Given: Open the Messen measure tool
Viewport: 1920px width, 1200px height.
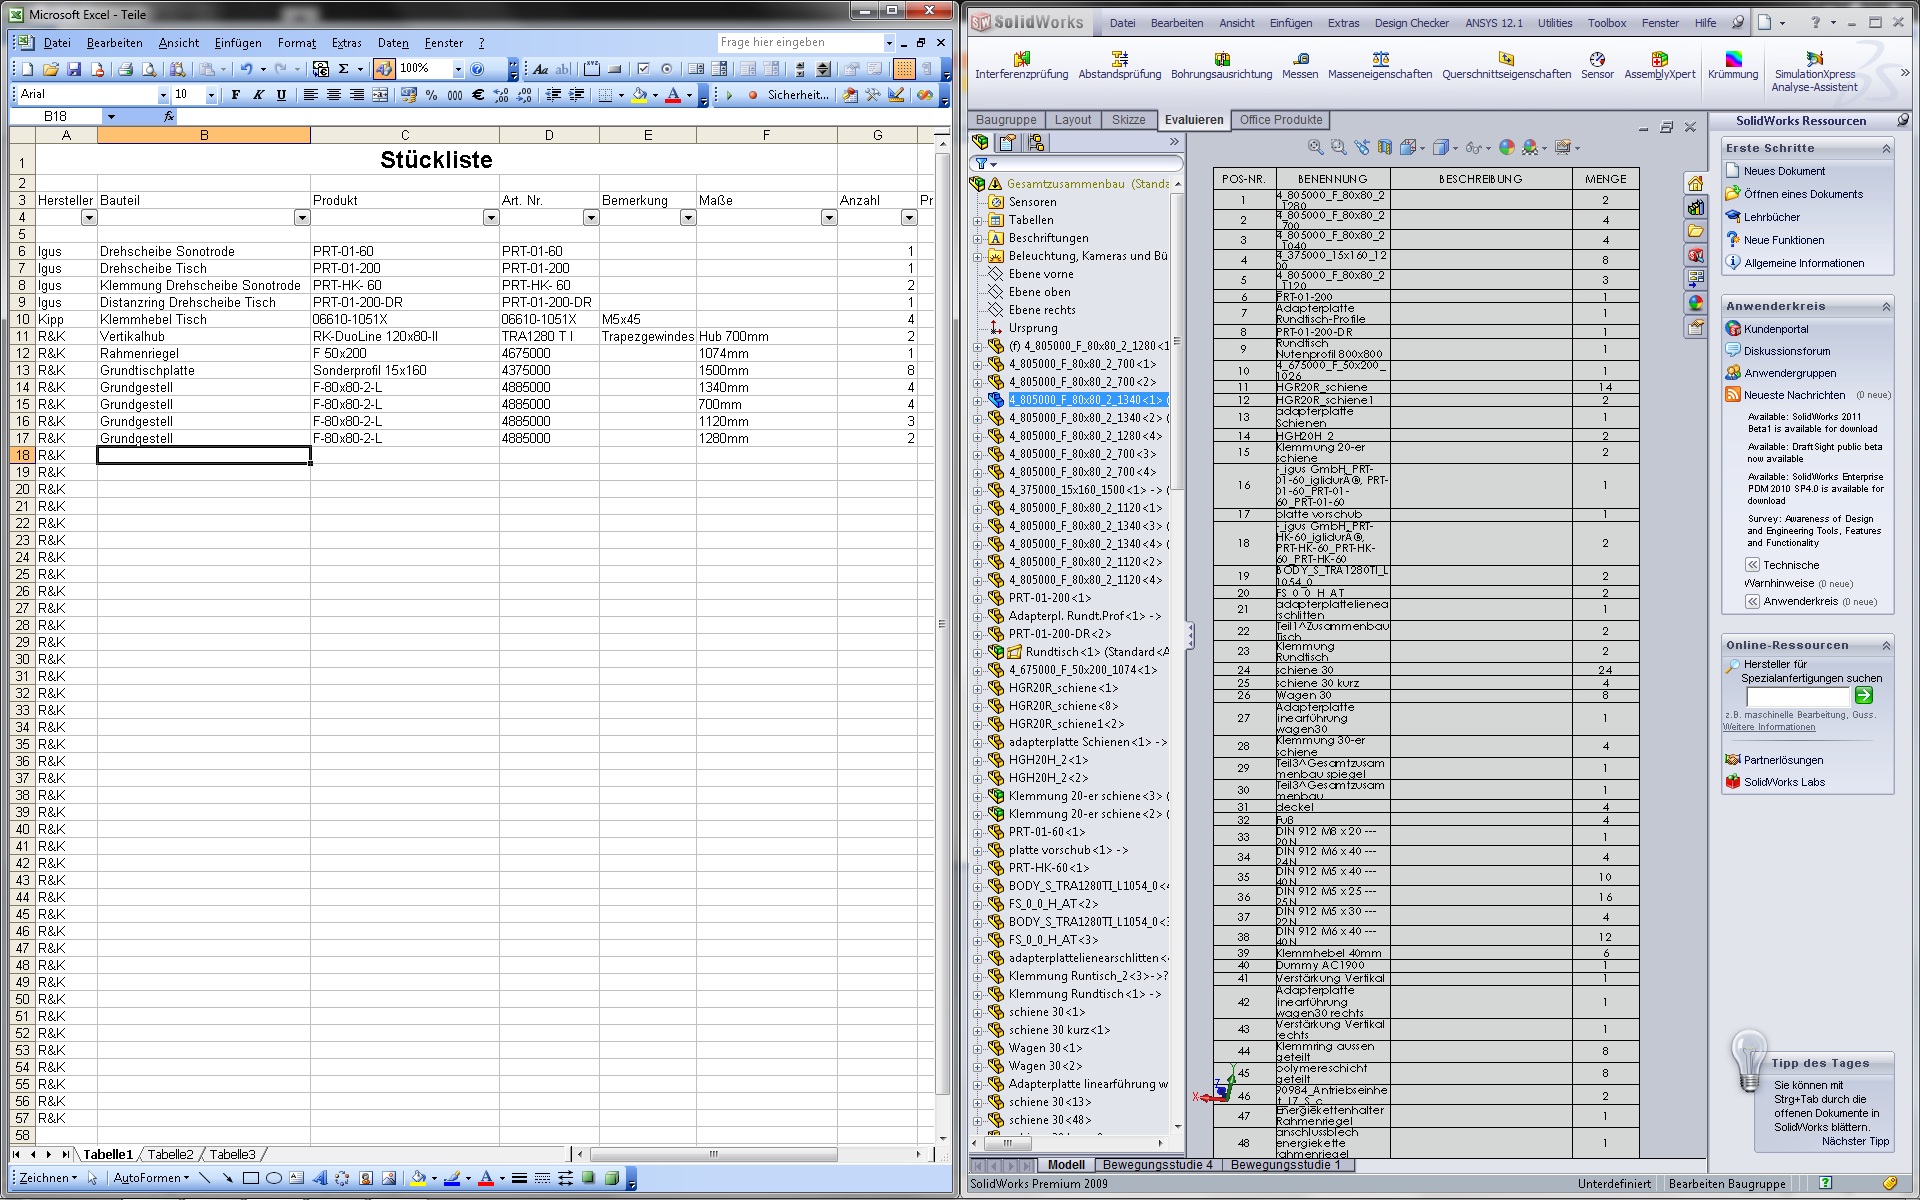Looking at the screenshot, I should (x=1300, y=66).
